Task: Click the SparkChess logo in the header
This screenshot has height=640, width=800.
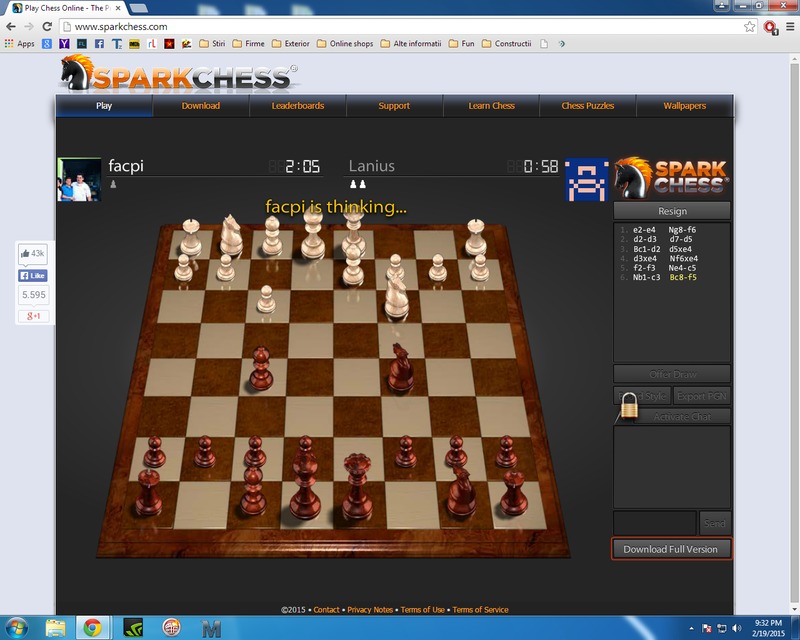Action: pos(179,75)
